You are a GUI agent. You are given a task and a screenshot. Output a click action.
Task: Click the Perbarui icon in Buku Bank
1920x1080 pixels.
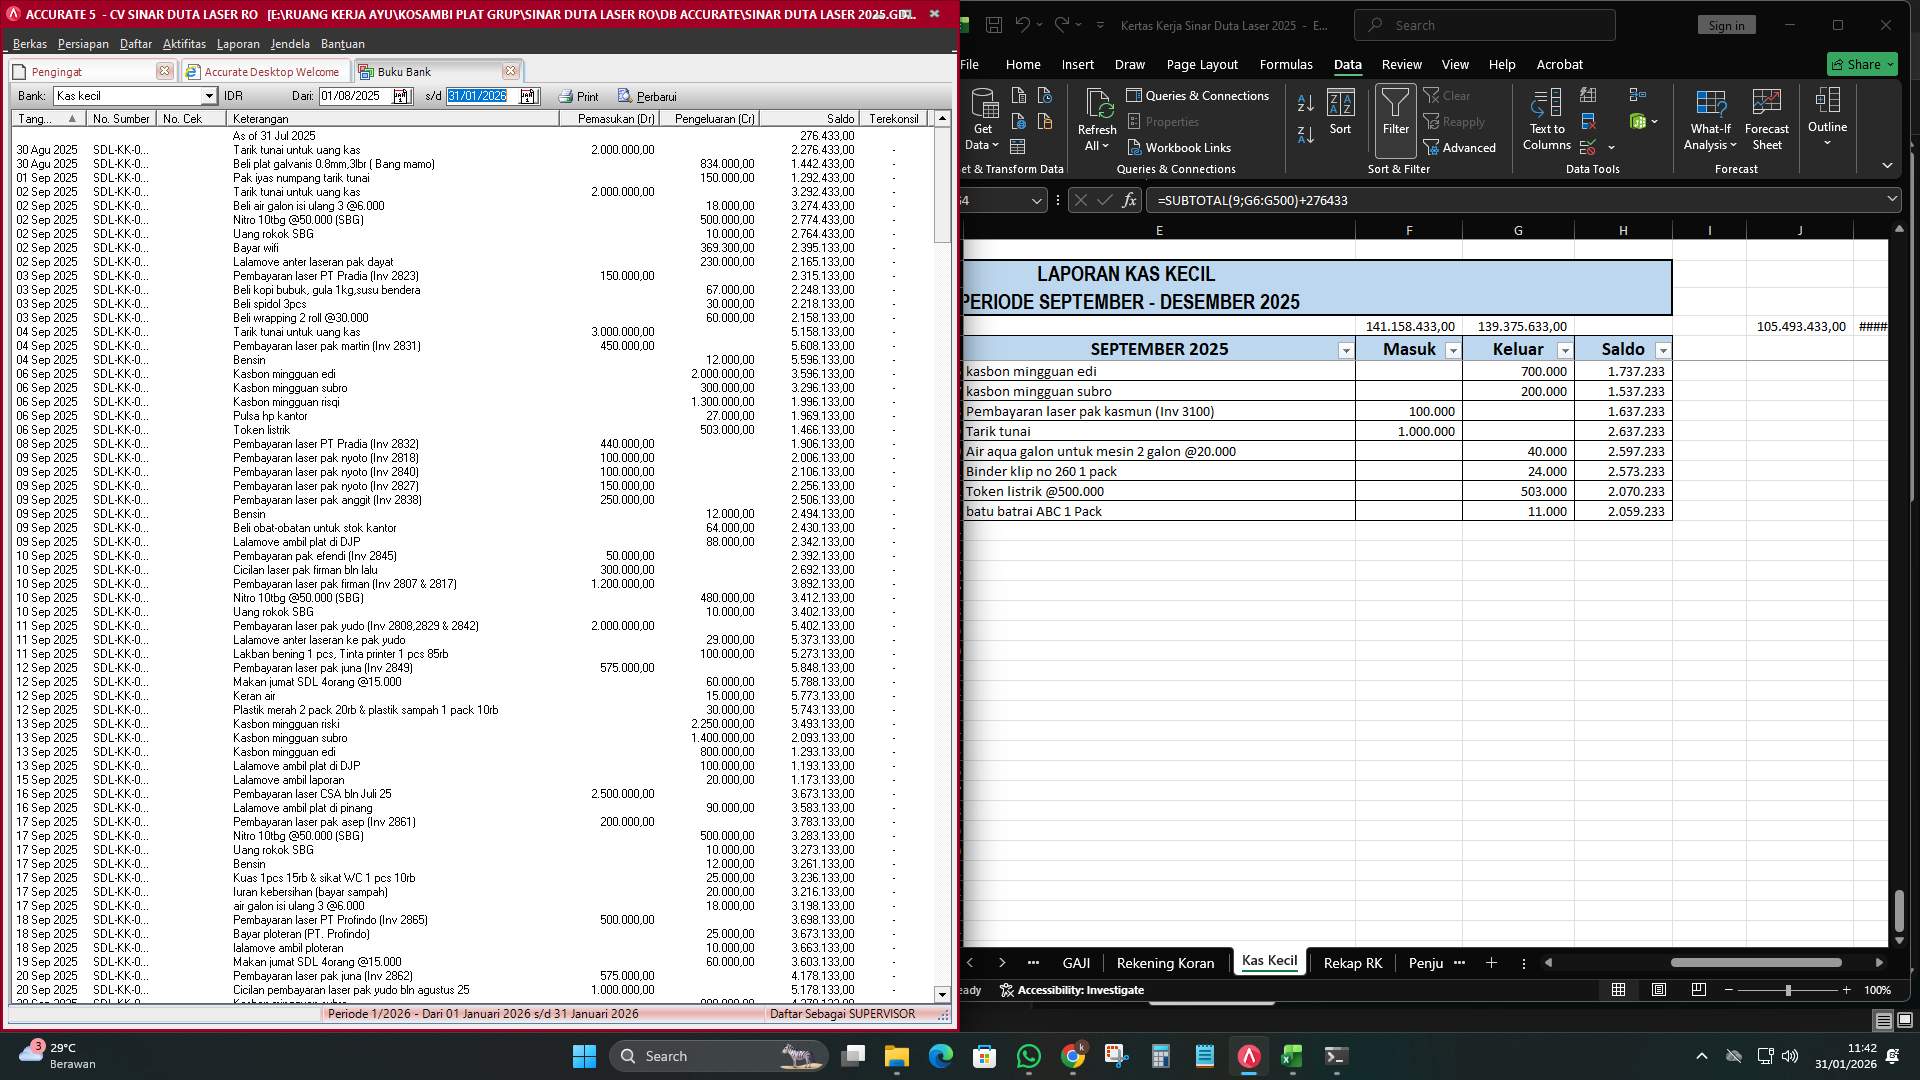pyautogui.click(x=623, y=96)
